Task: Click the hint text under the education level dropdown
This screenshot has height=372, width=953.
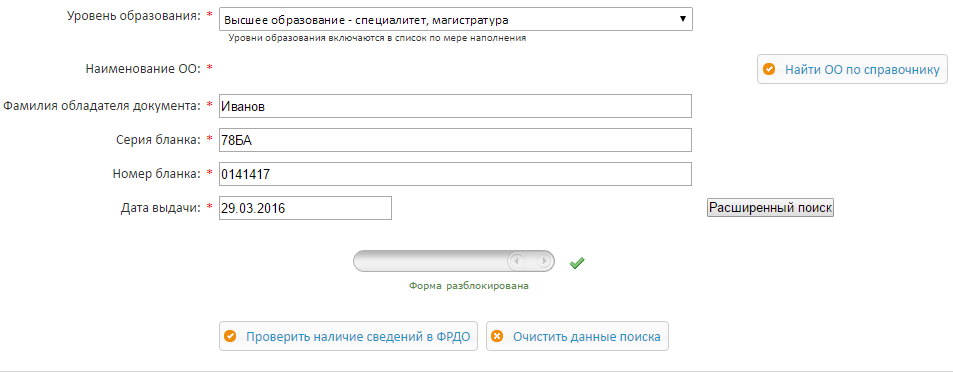Action: point(377,38)
